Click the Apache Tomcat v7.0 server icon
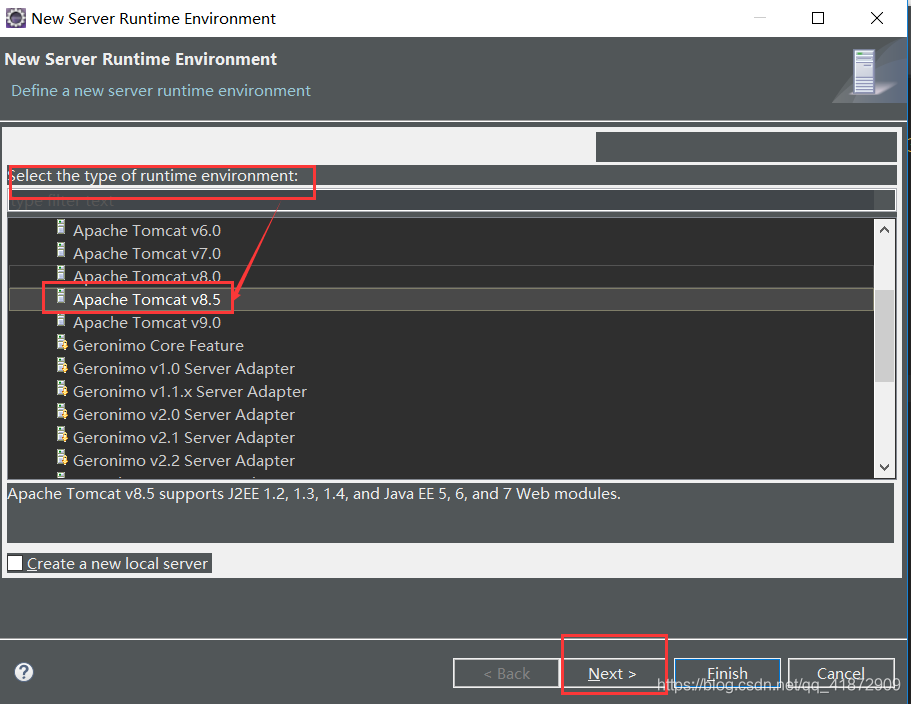 pos(61,250)
